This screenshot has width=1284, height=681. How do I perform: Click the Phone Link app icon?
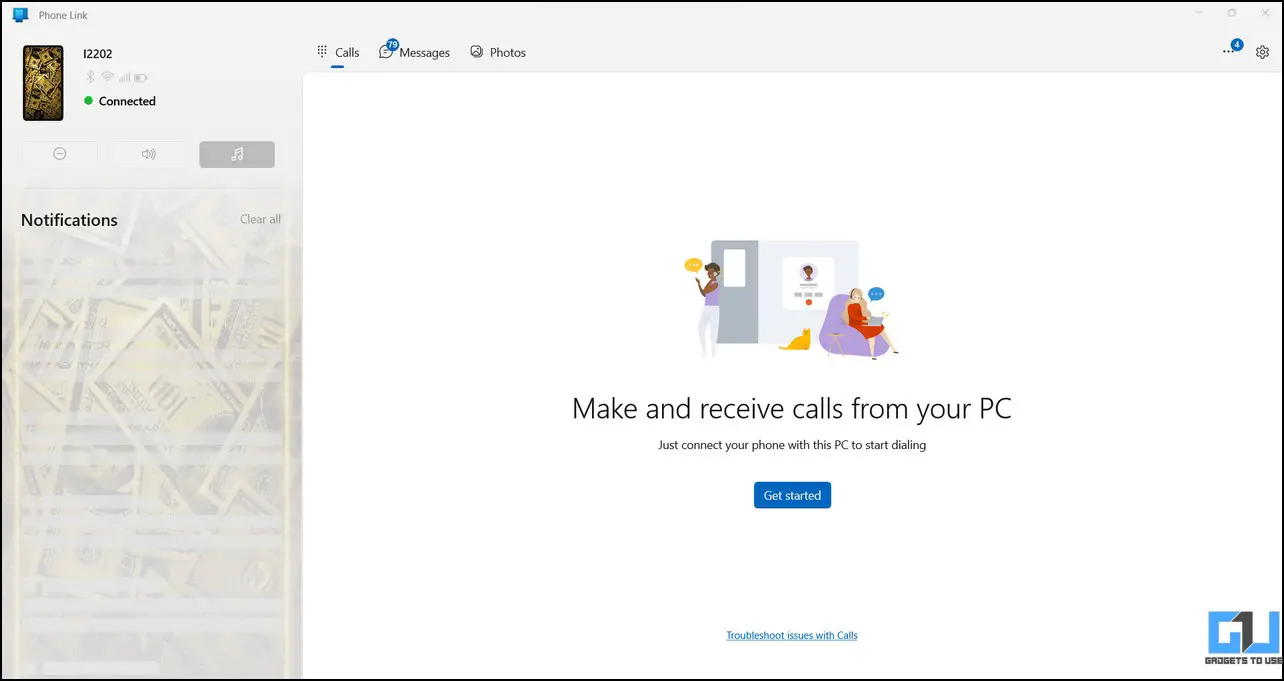point(20,15)
